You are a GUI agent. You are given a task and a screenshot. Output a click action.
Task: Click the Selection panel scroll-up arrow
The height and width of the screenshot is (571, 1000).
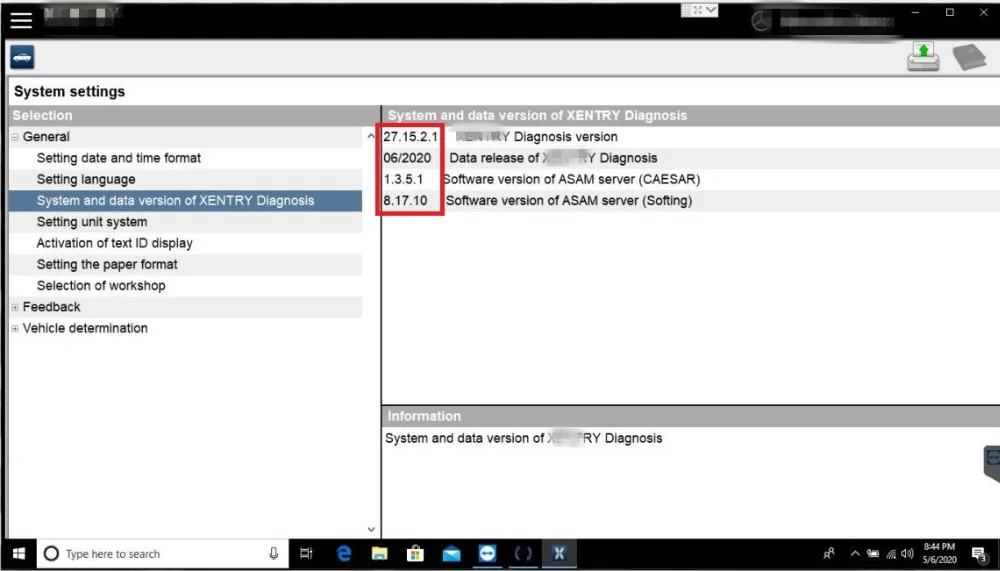371,136
